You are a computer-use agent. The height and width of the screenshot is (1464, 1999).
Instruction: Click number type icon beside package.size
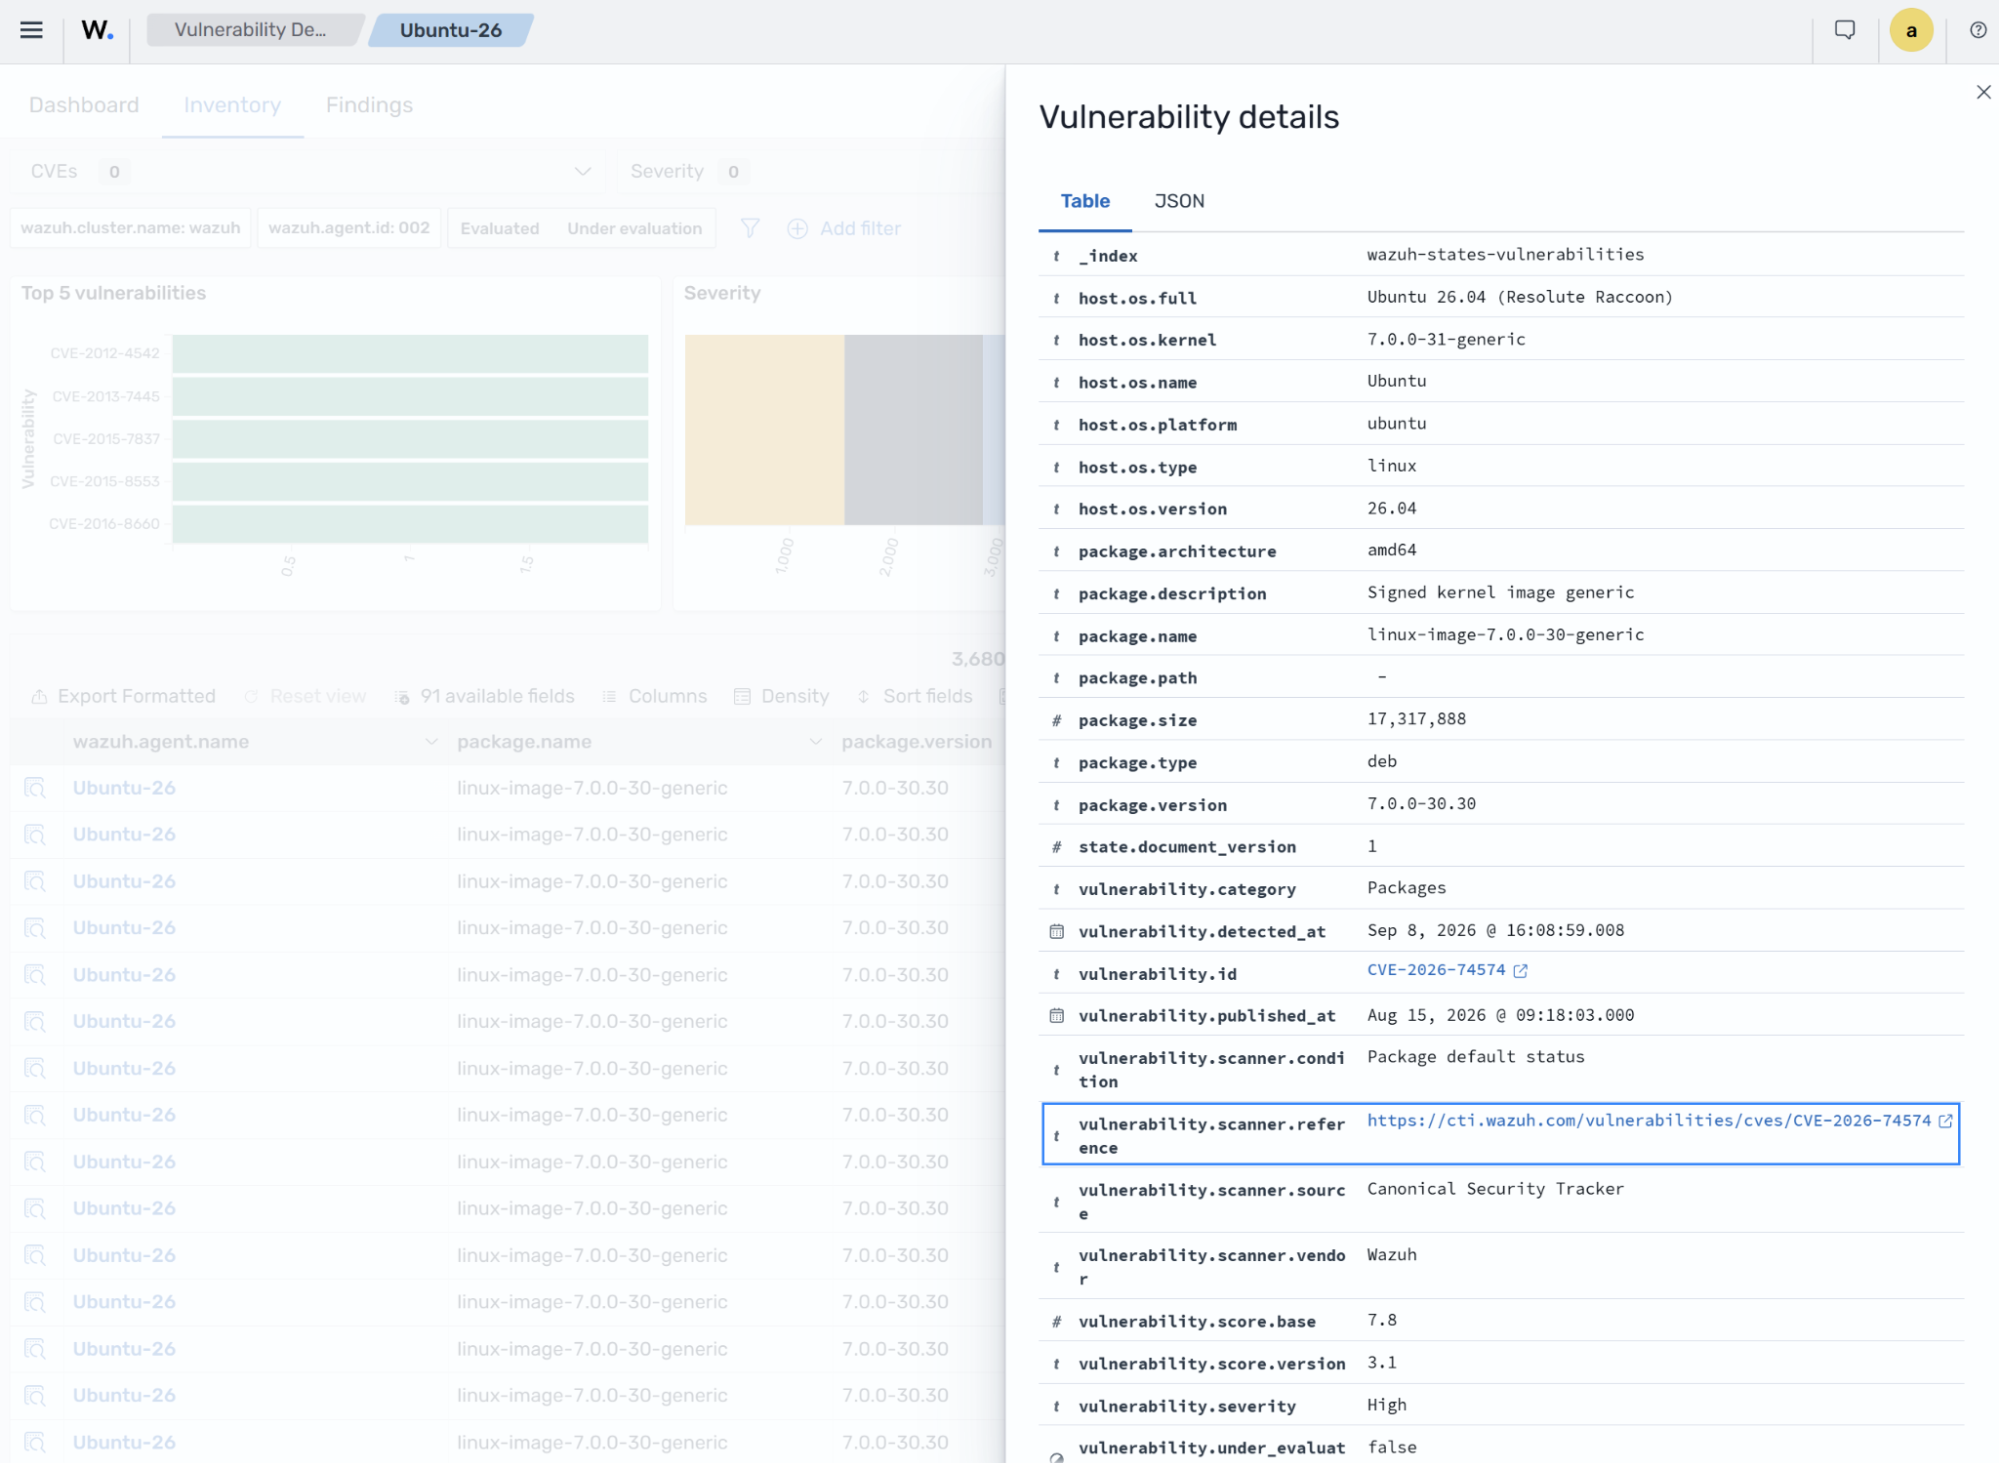pos(1056,721)
